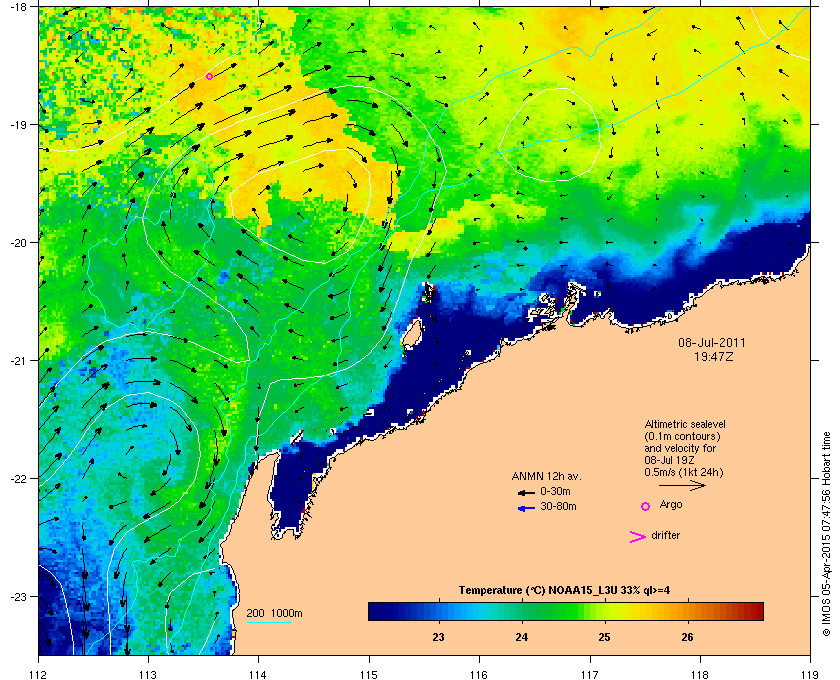Click latitude axis label -20
Screen dimensions: 840x680
(18, 242)
